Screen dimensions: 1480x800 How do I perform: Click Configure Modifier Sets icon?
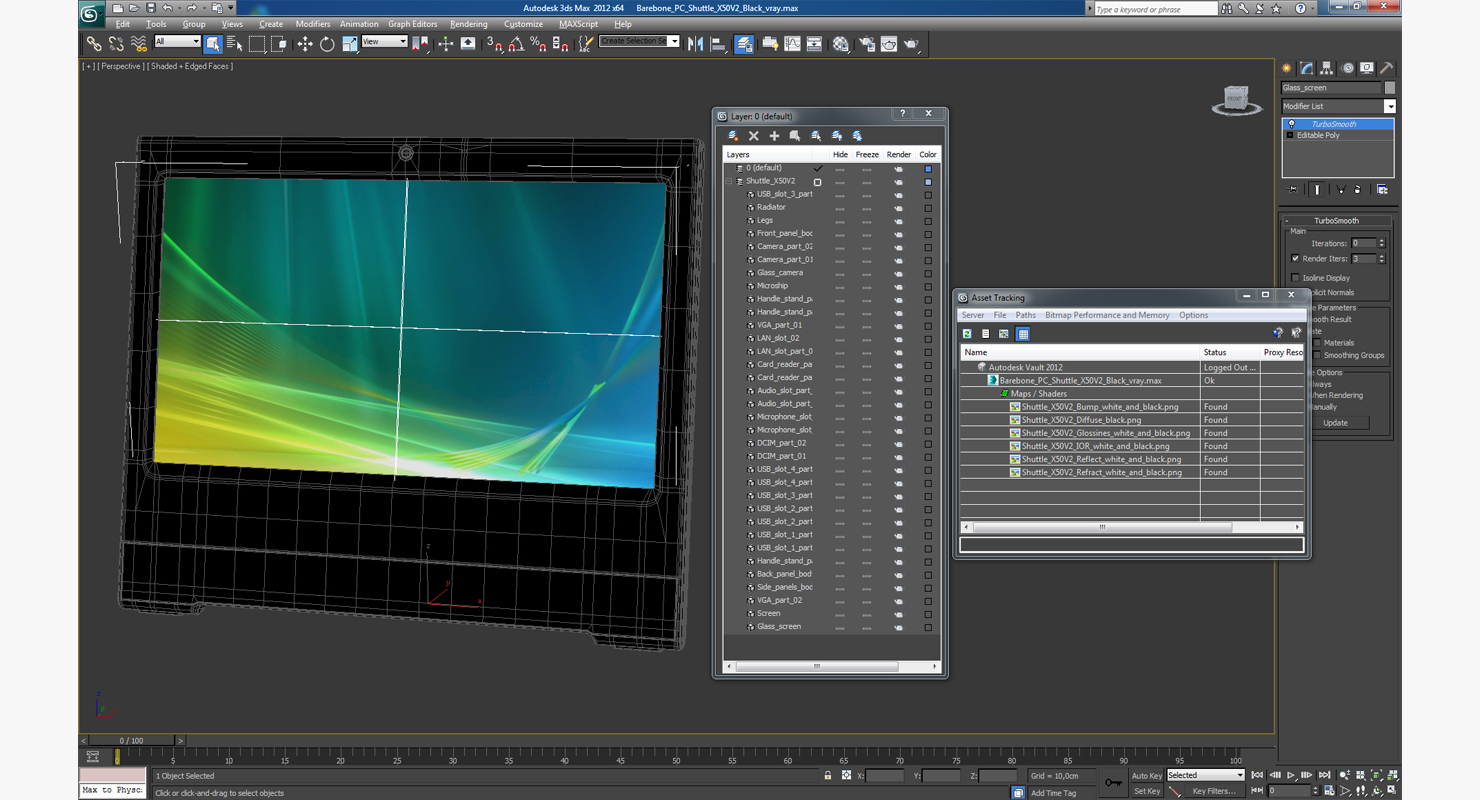pos(1382,189)
